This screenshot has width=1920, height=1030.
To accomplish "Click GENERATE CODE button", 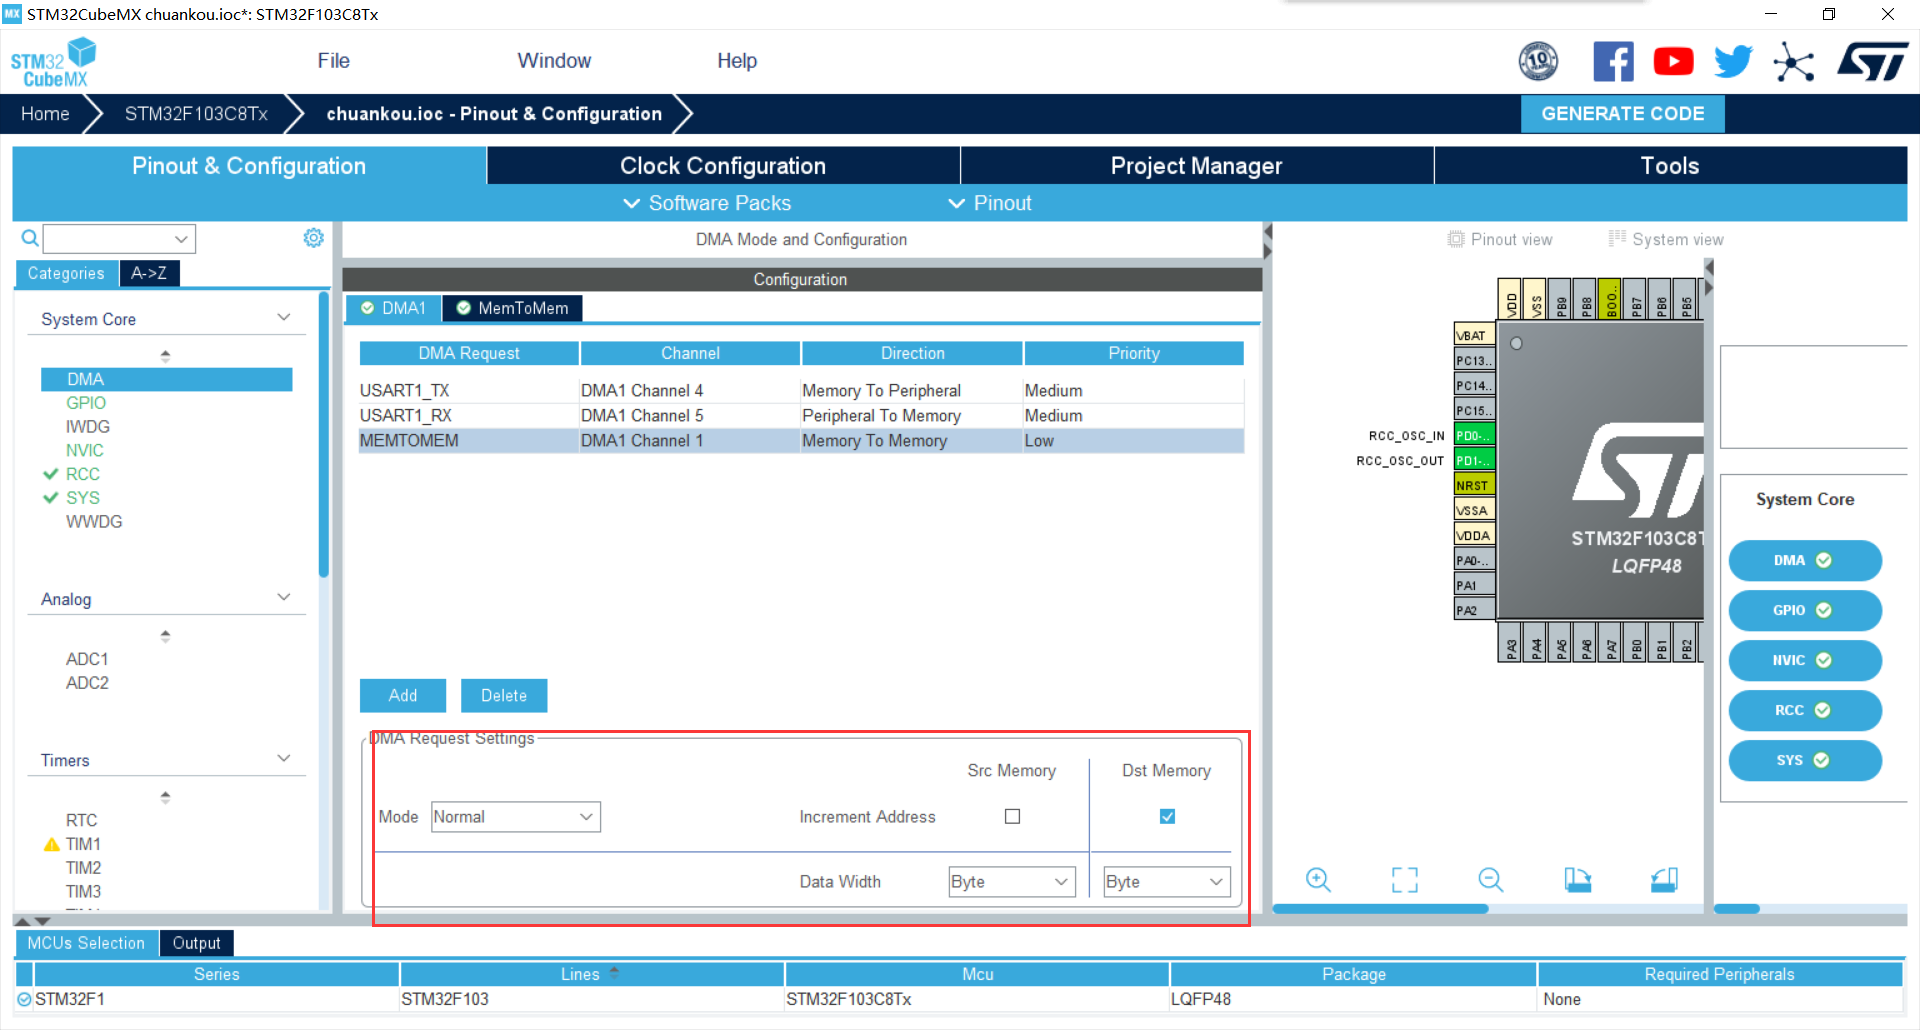I will (x=1622, y=114).
